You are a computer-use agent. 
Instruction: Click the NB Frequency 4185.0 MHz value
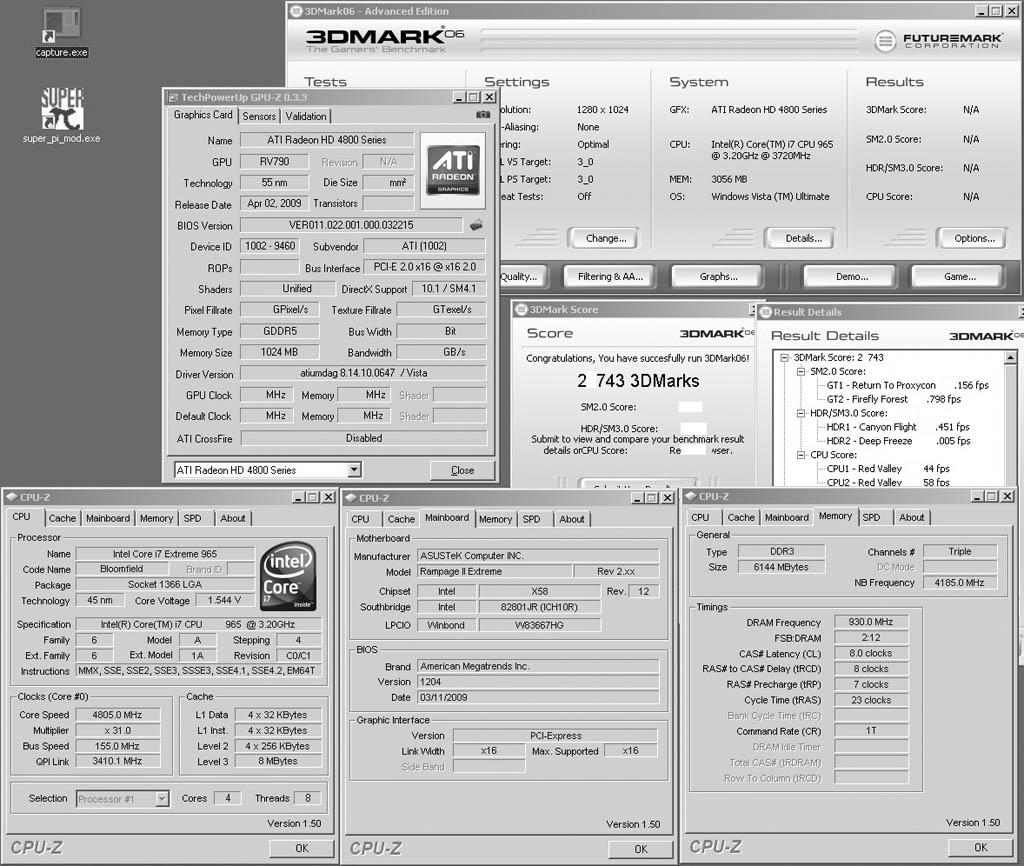959,583
